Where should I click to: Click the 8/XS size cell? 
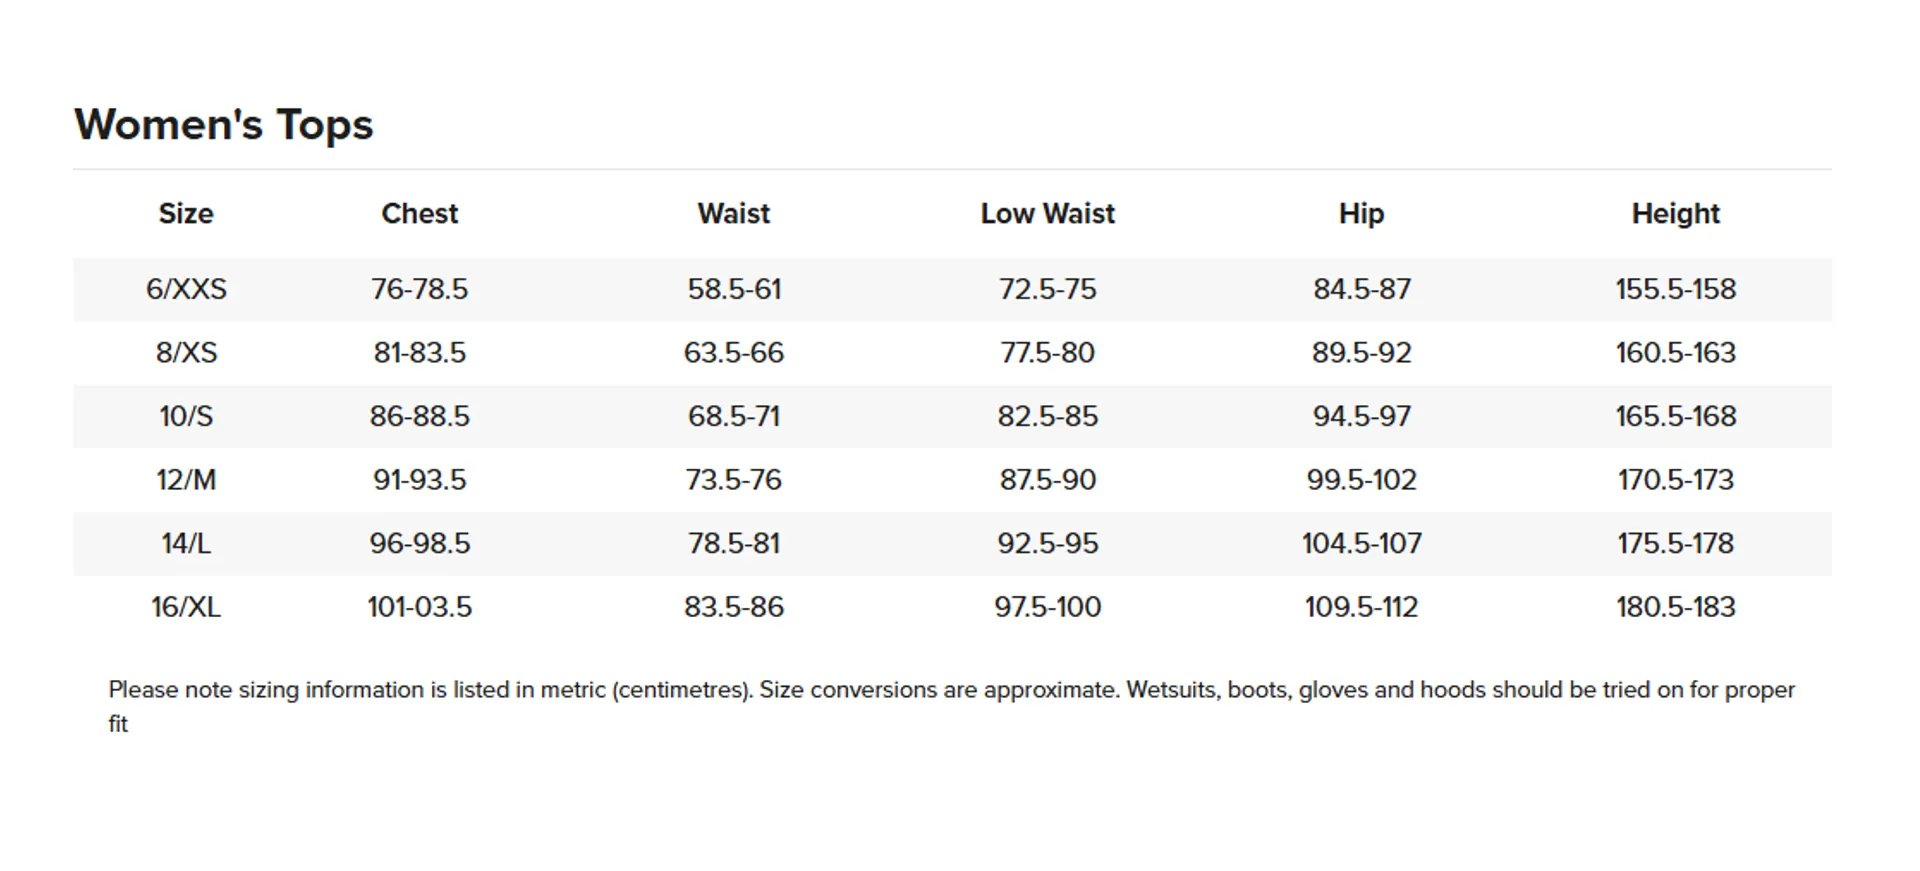(x=186, y=352)
